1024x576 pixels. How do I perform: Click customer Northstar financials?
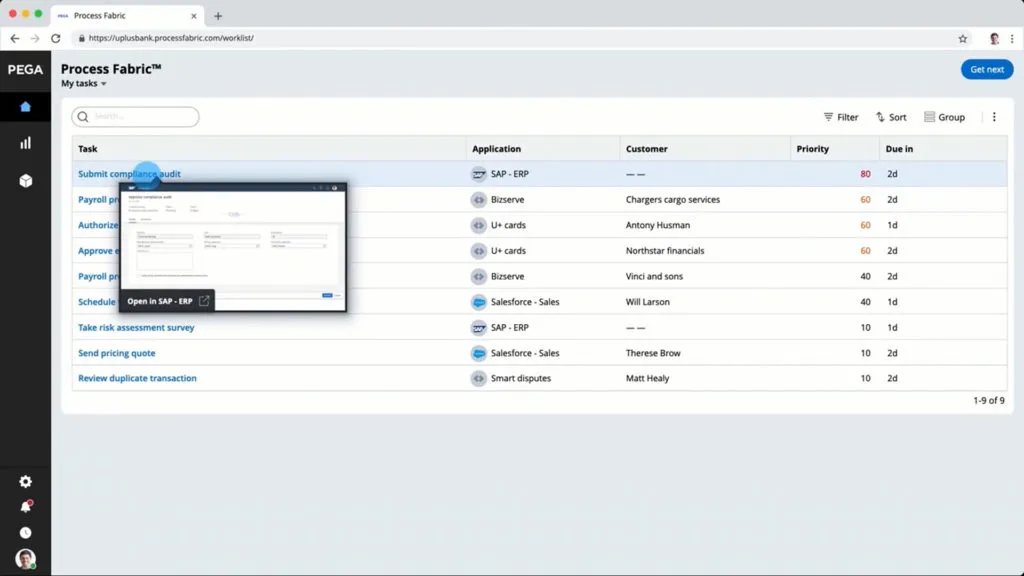[x=665, y=251]
